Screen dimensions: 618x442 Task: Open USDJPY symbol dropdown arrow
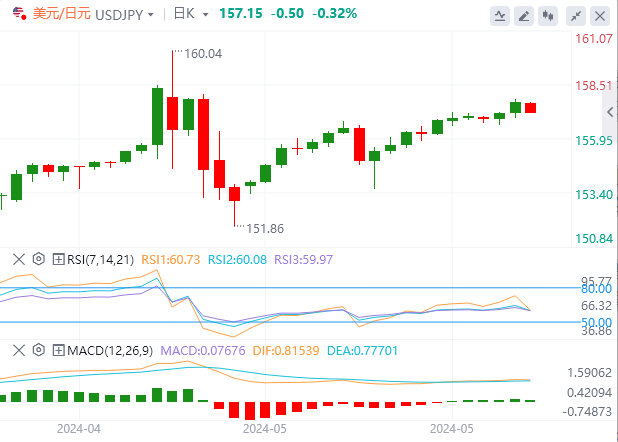pyautogui.click(x=151, y=15)
